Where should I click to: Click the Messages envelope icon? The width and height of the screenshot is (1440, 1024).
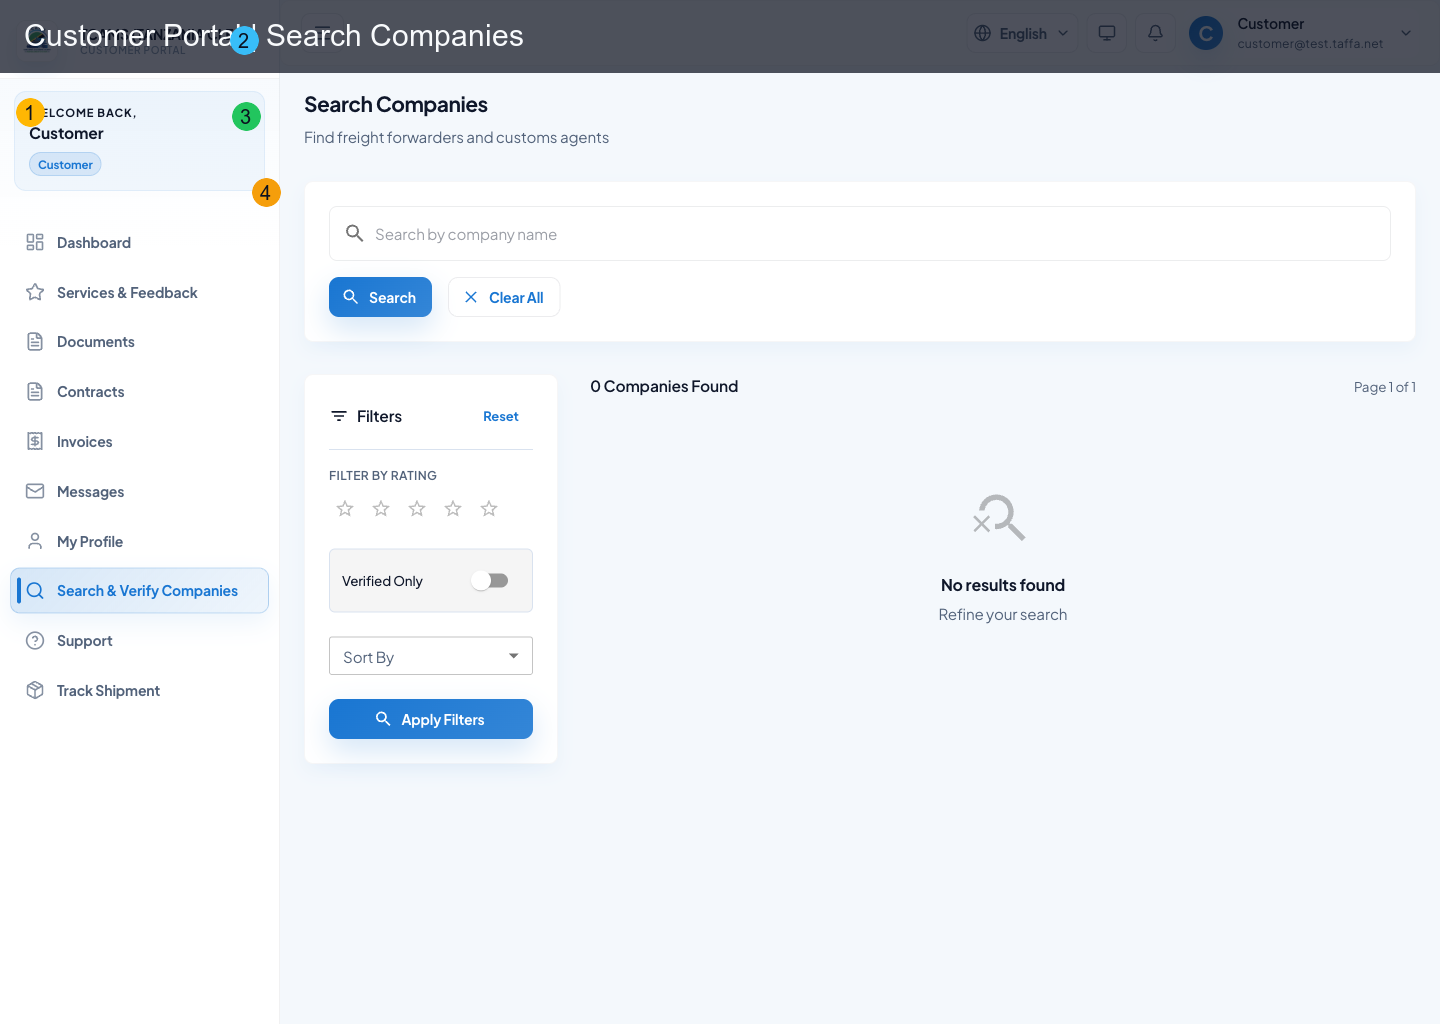pos(35,491)
